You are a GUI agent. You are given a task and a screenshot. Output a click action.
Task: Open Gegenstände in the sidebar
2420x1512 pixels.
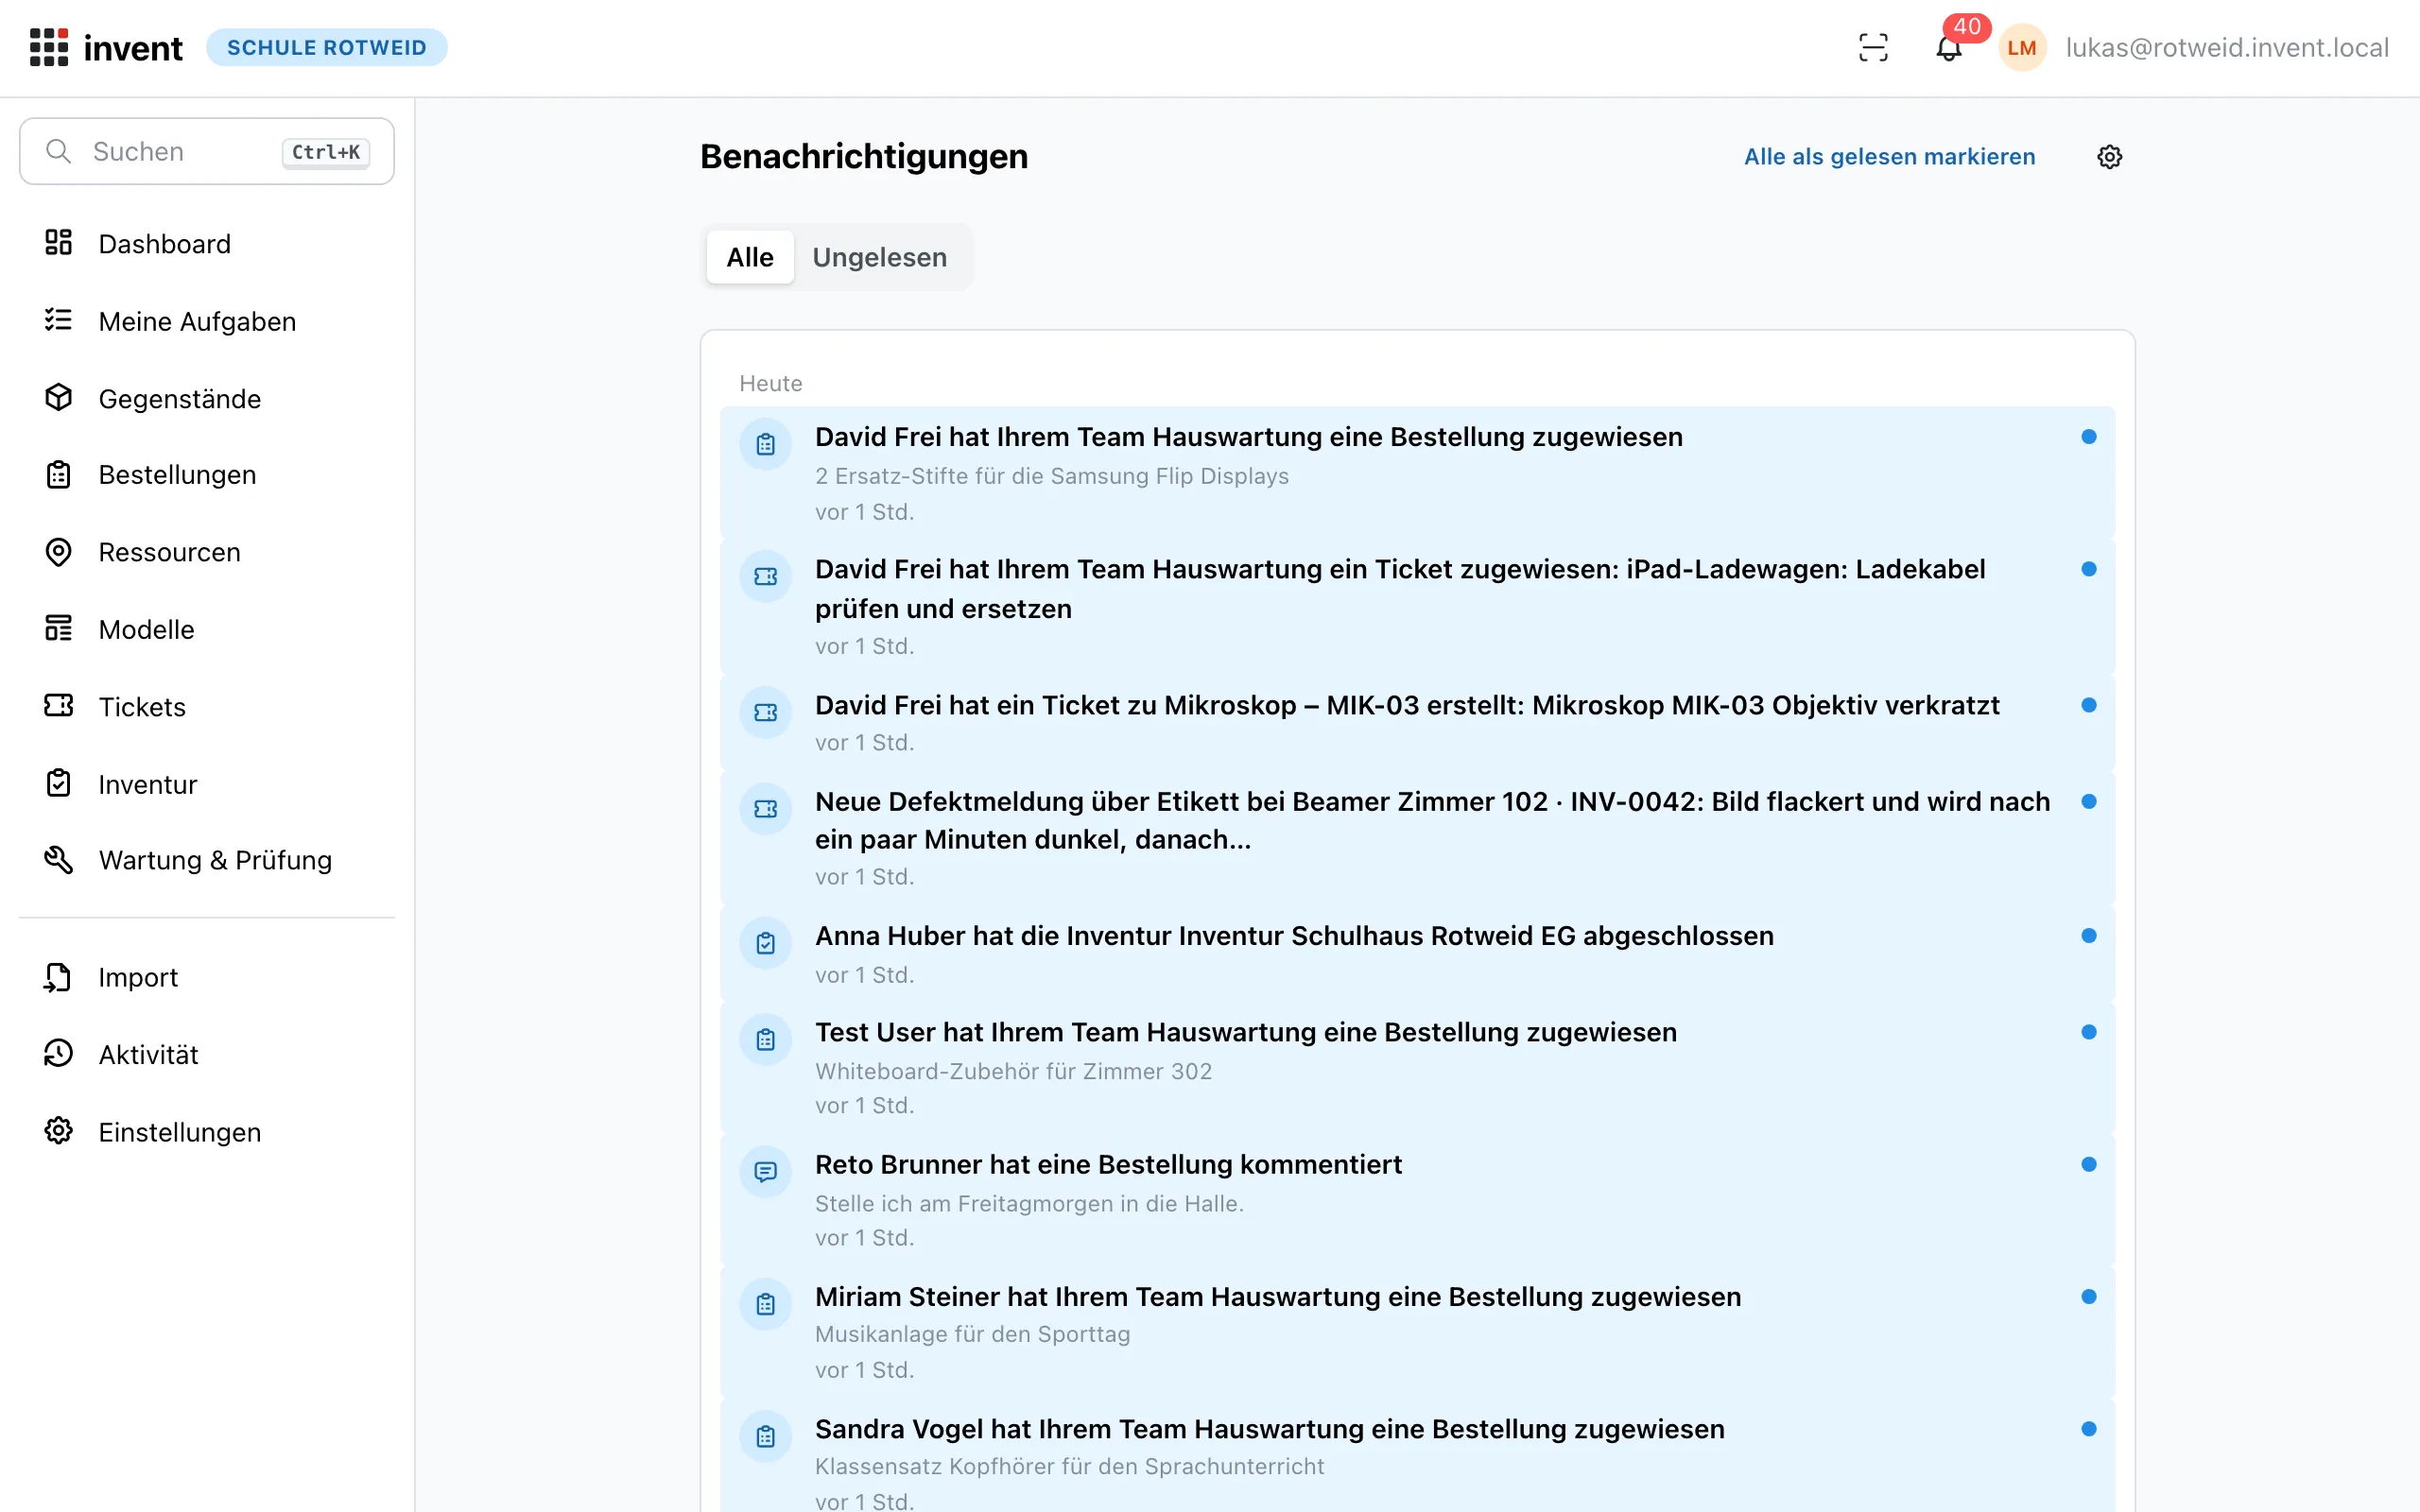[207, 398]
